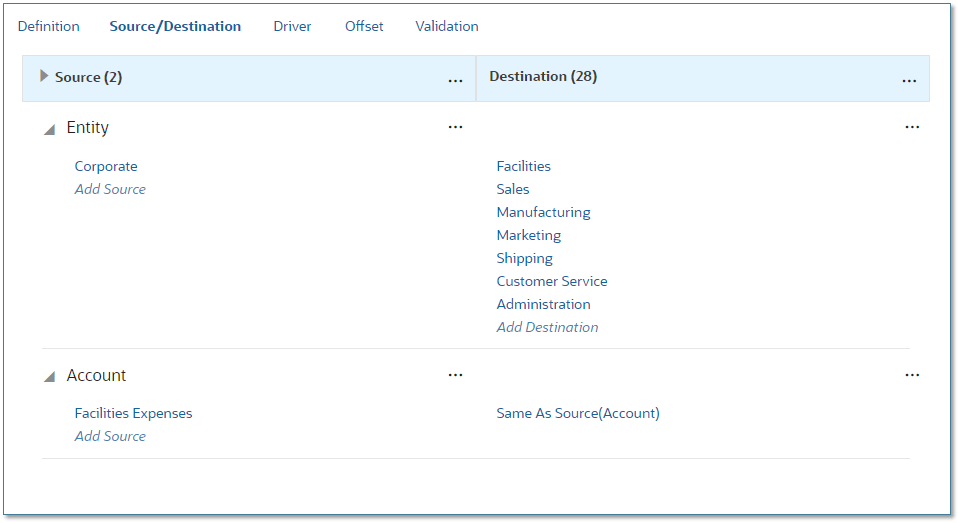Click Same As Source(Account) destination

(x=578, y=413)
